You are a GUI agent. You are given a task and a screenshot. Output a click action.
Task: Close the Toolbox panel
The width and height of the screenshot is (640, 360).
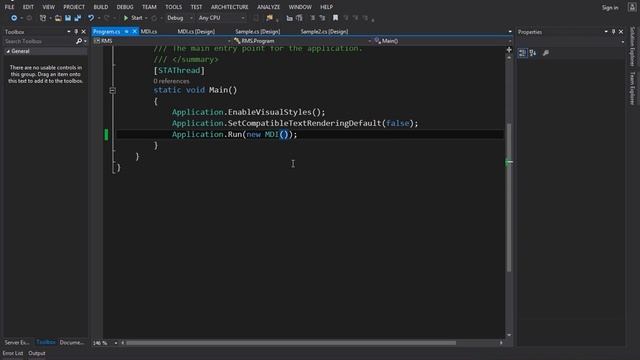(84, 31)
